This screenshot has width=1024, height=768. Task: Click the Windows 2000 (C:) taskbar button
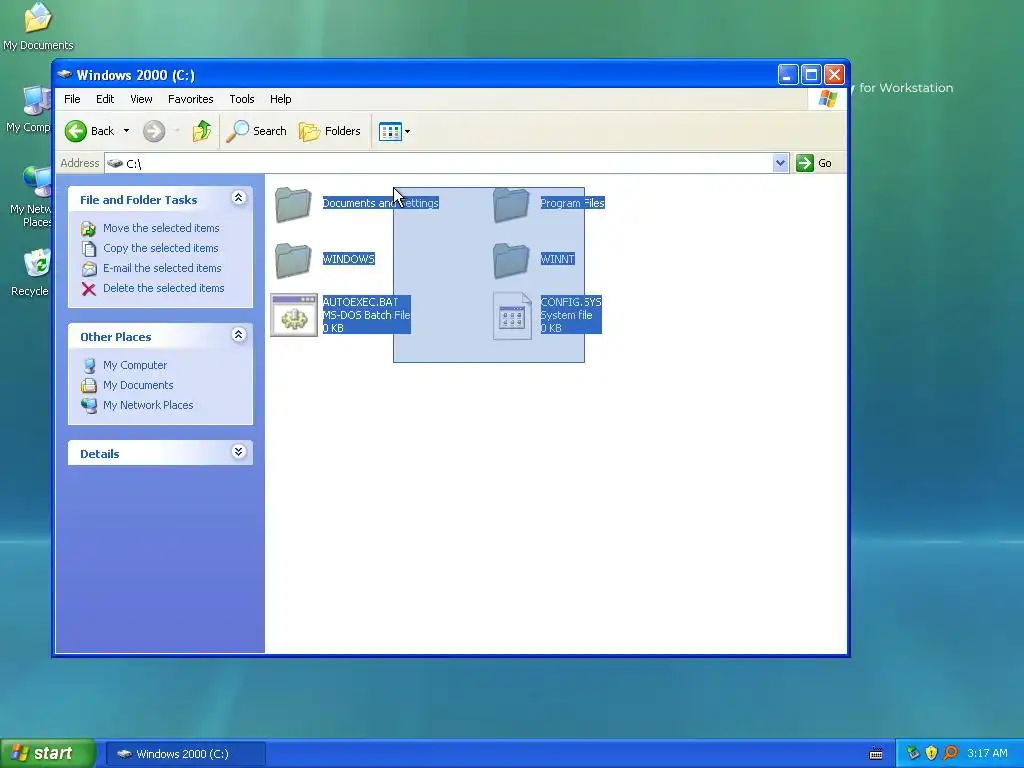[x=186, y=754]
